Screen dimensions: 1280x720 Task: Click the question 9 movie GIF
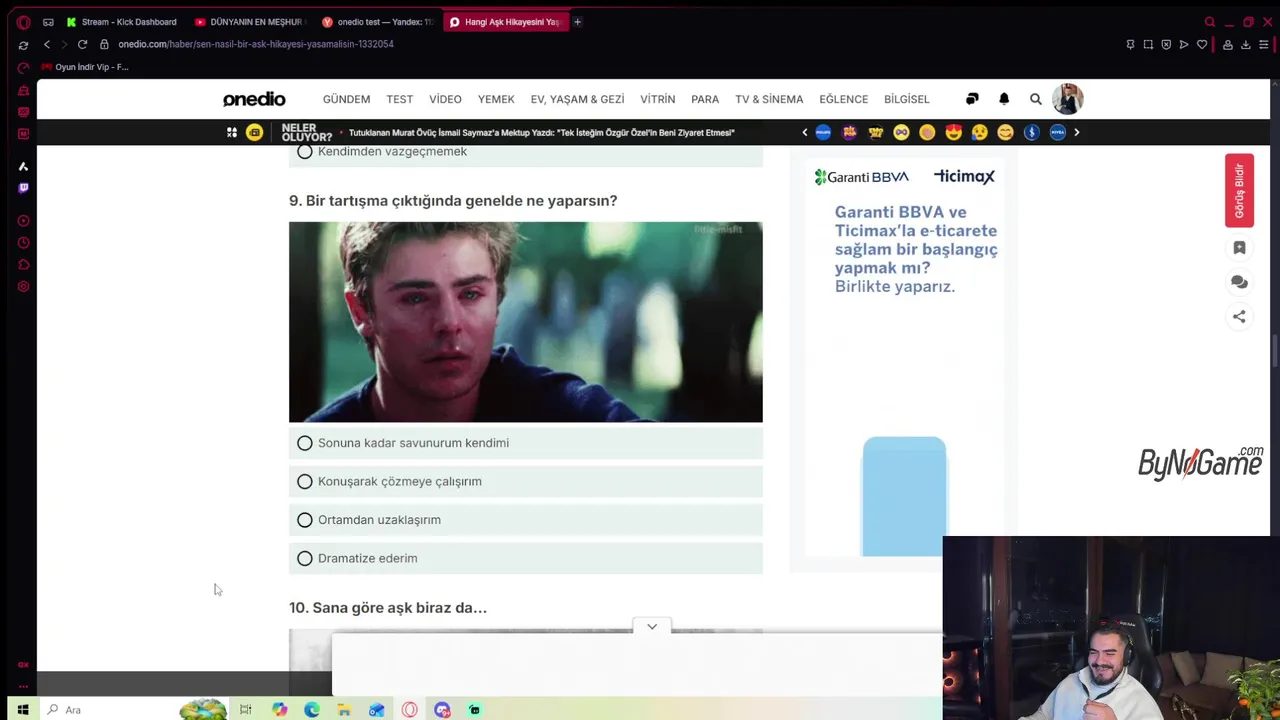(525, 322)
